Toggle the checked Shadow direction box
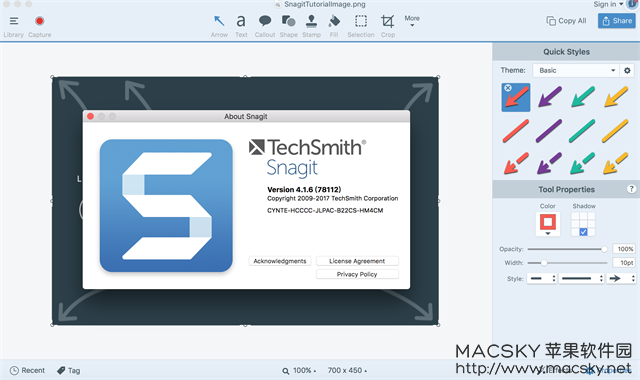The image size is (640, 380). pyautogui.click(x=583, y=232)
